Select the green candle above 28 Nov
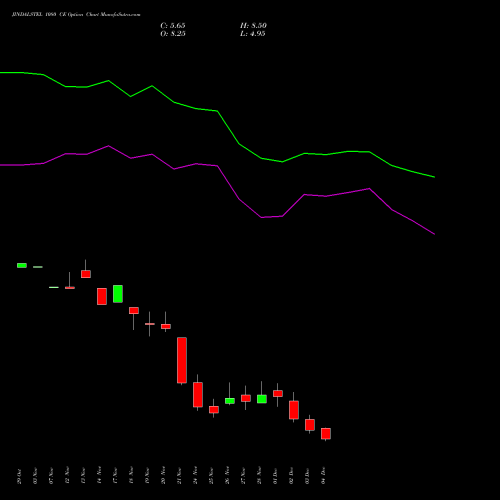Image resolution: width=500 pixels, height=500 pixels. (262, 399)
